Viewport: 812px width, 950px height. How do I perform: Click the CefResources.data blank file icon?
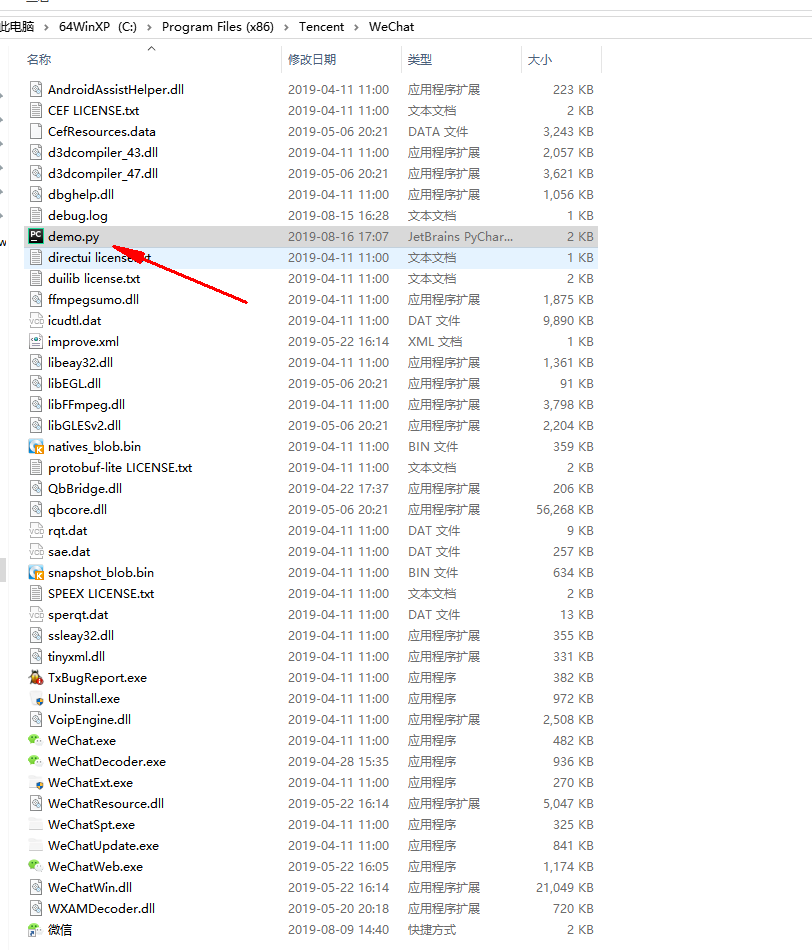[36, 131]
